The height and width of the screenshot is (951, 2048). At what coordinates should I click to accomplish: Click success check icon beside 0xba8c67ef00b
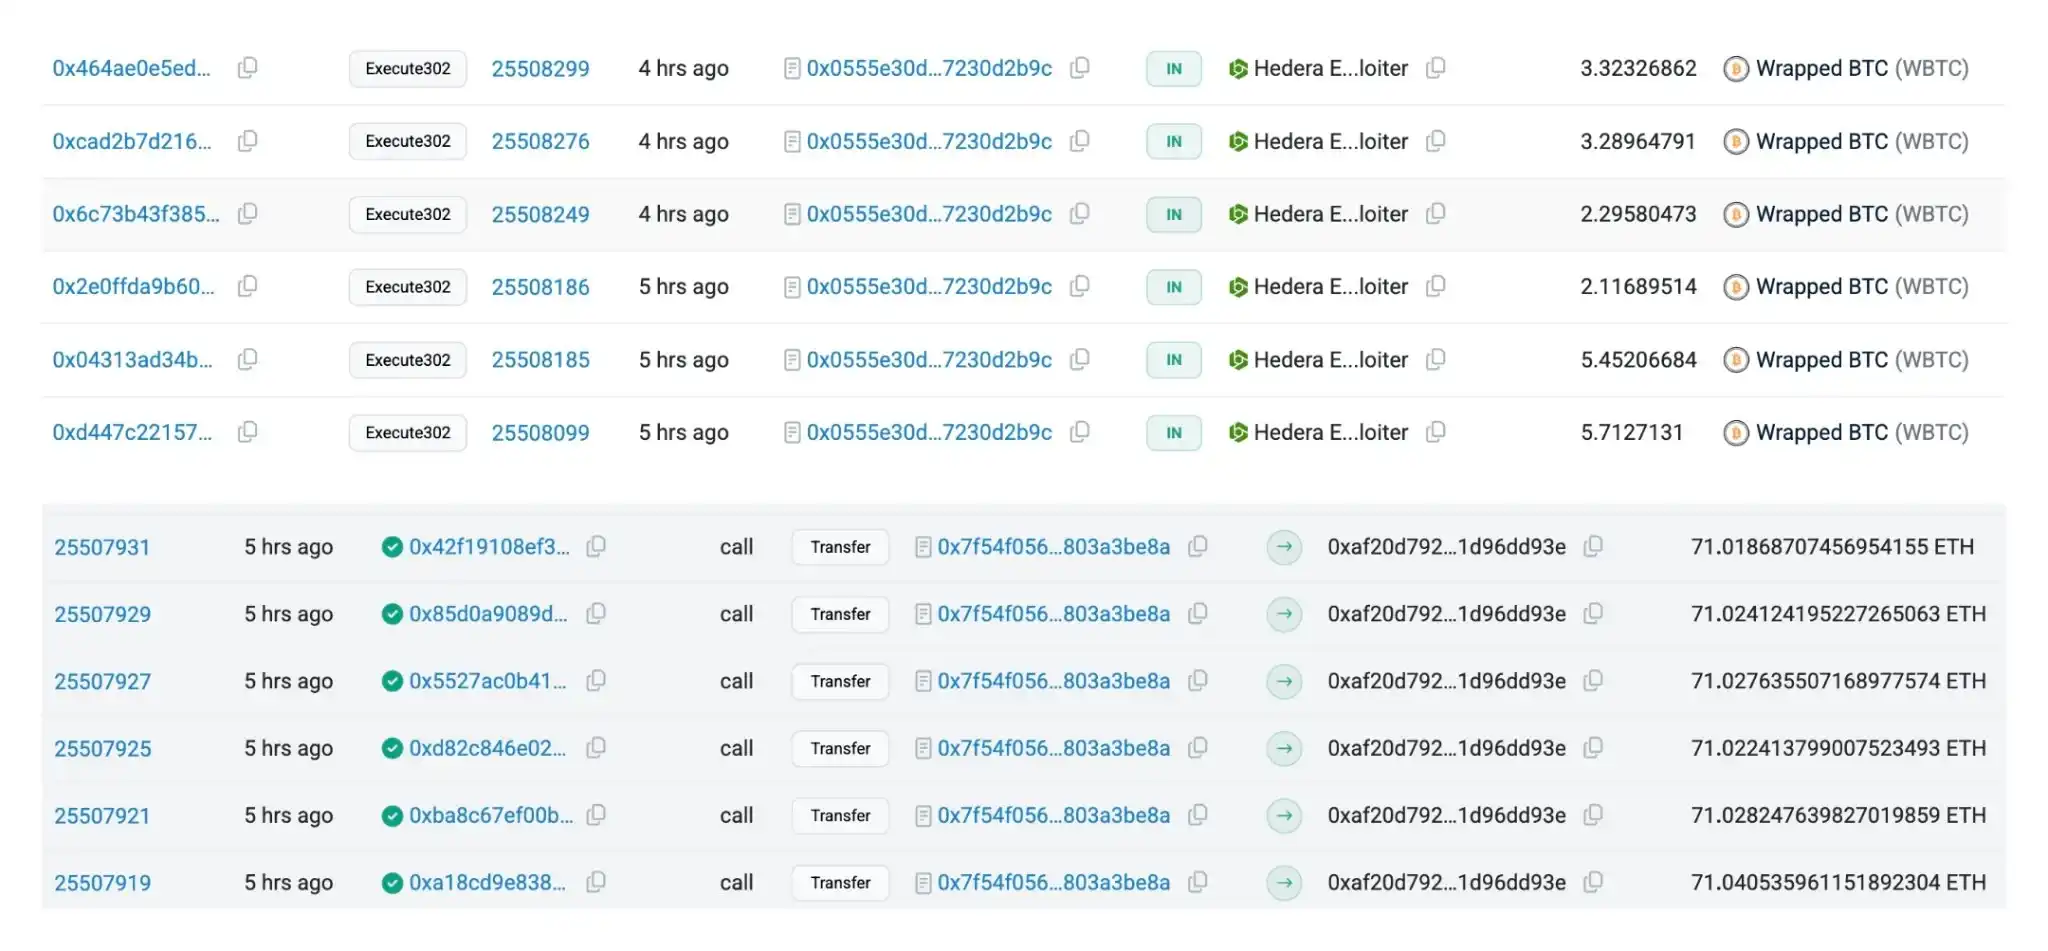392,816
